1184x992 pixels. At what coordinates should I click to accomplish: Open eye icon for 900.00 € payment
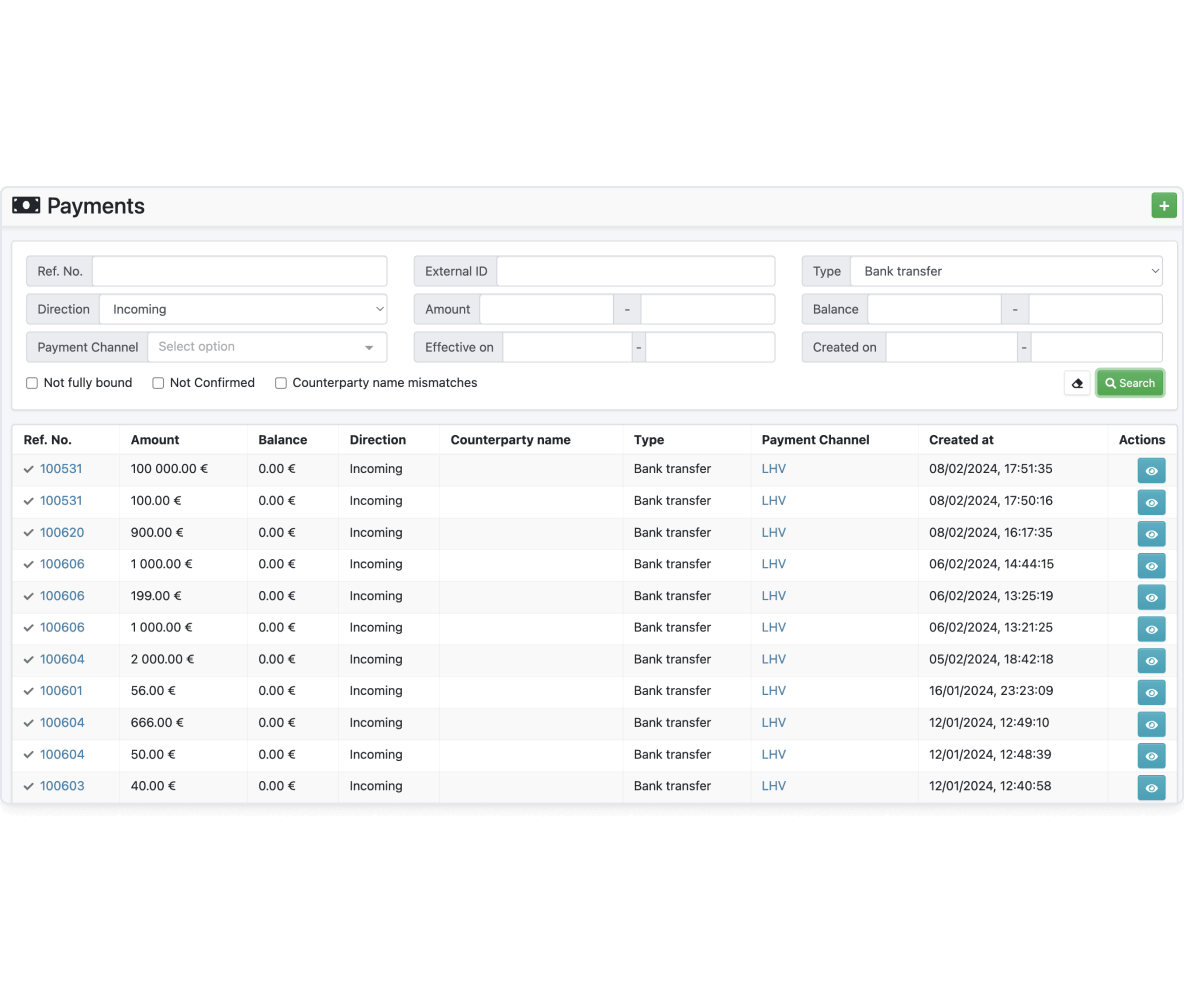[x=1152, y=534]
